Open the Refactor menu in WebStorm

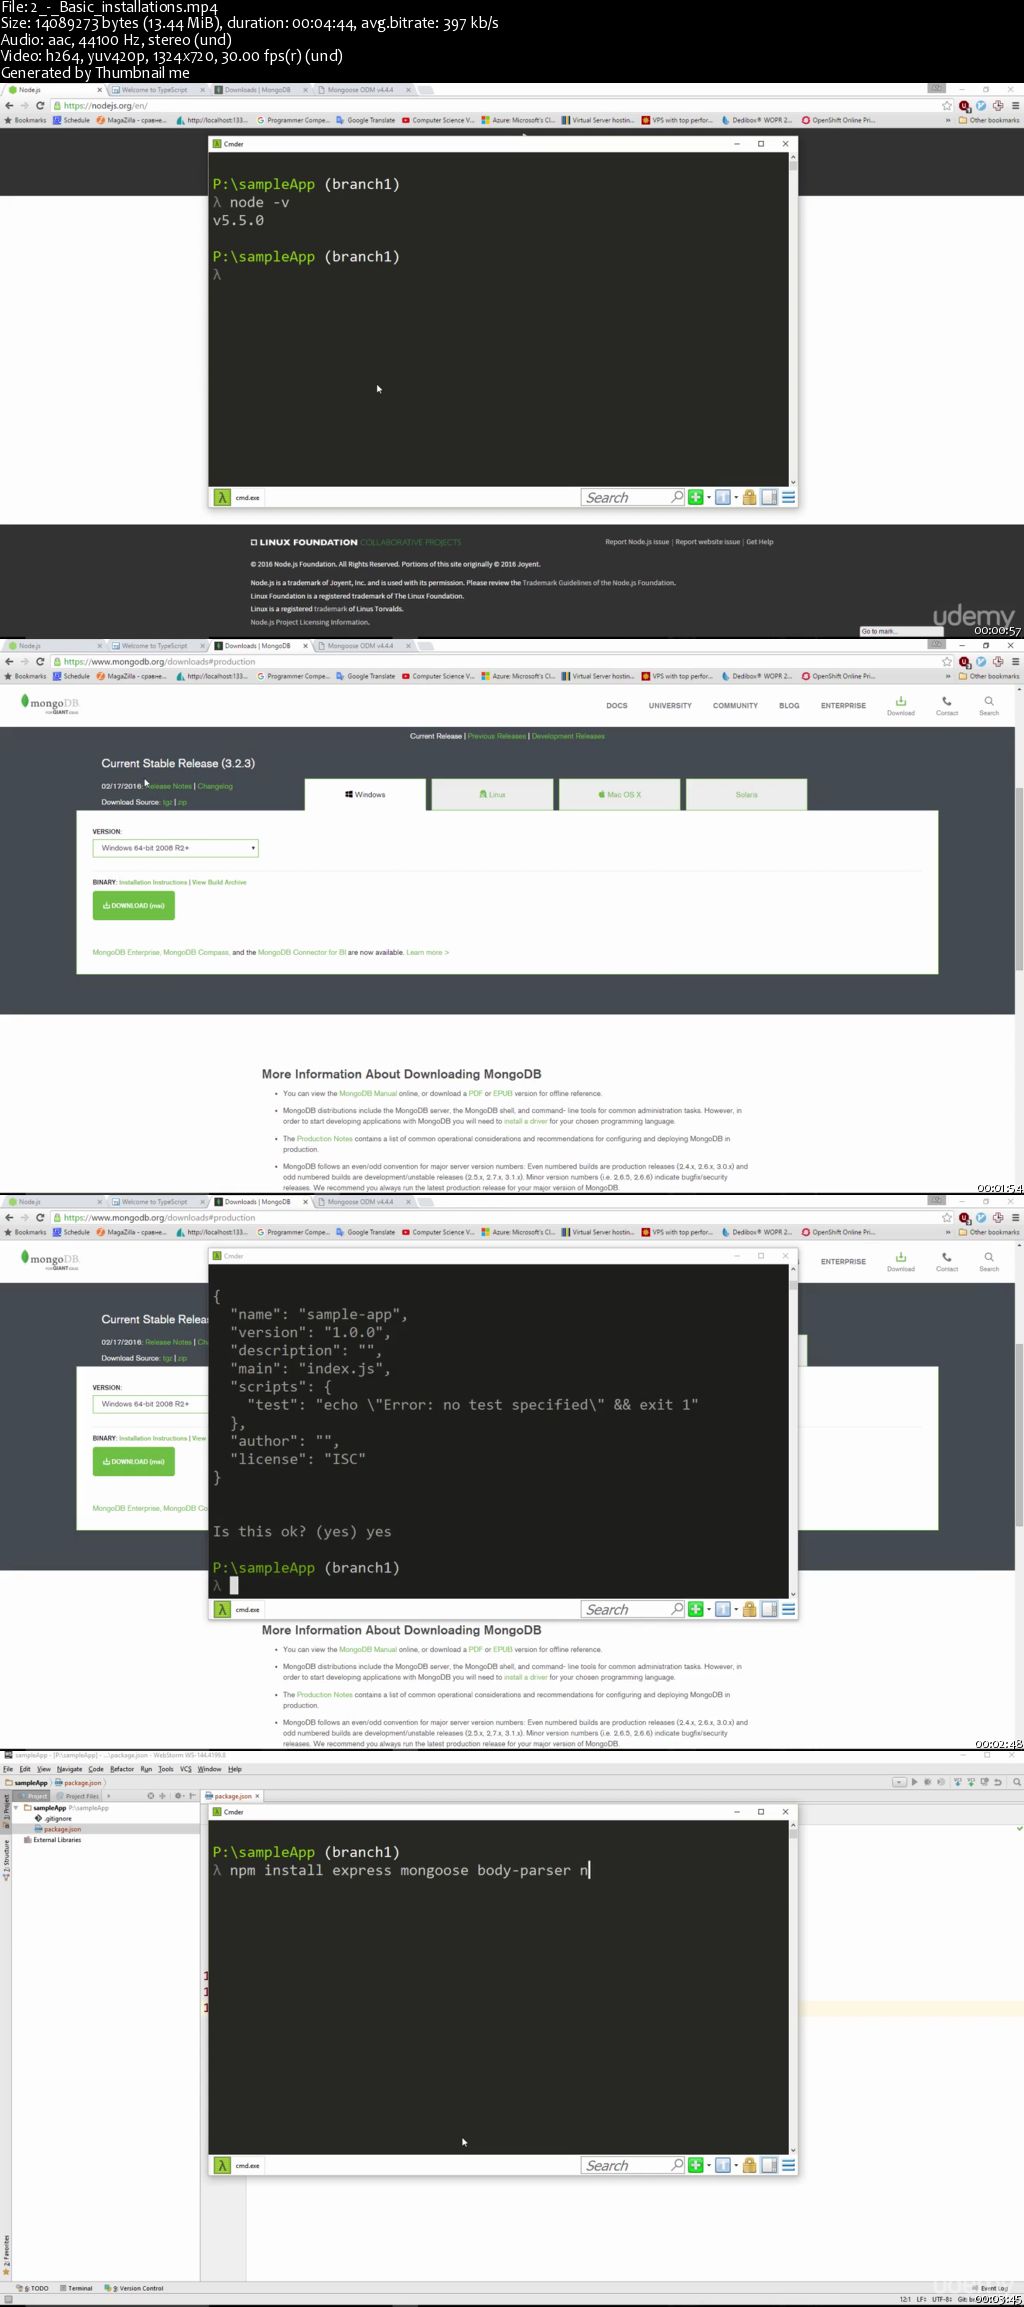click(x=122, y=1769)
